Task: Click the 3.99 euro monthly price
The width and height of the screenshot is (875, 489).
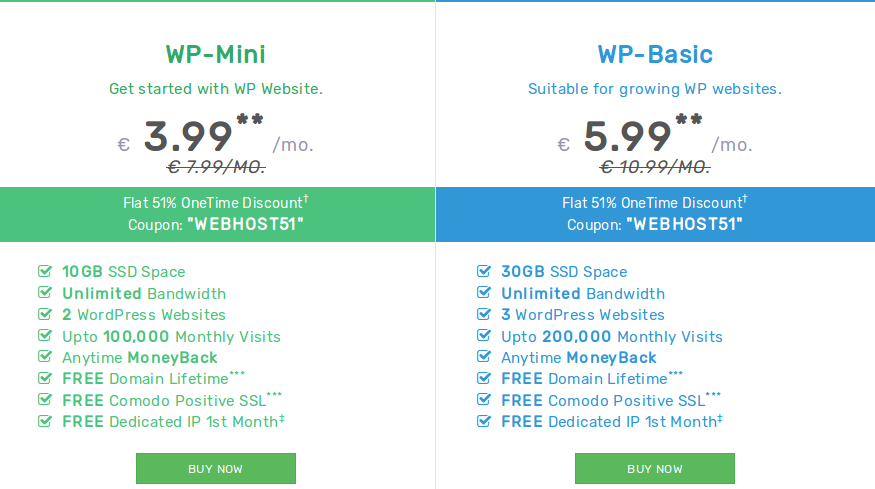Action: point(188,136)
